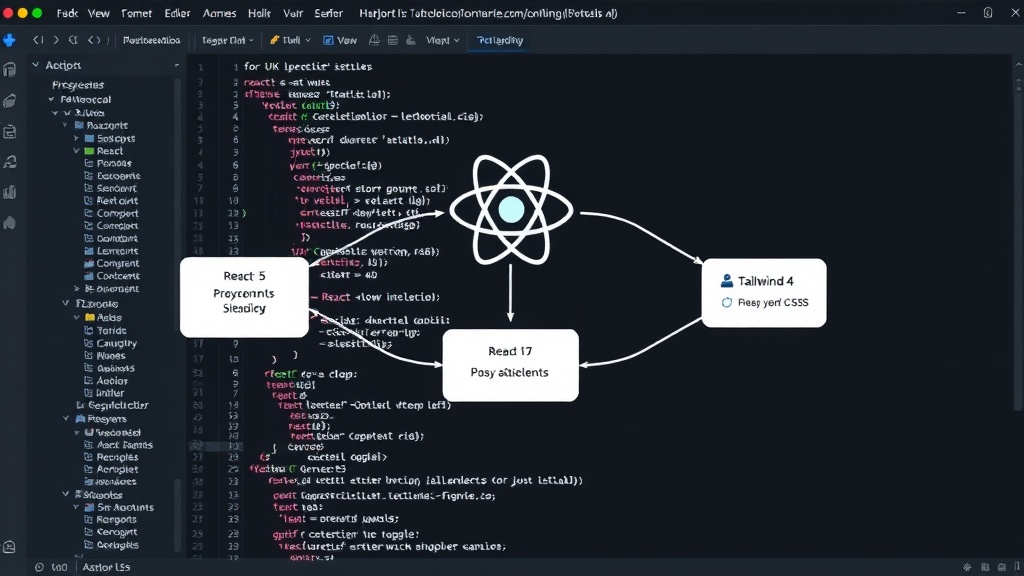The height and width of the screenshot is (576, 1024).
Task: Select the Congrent folder in tree
Action: coord(112,263)
